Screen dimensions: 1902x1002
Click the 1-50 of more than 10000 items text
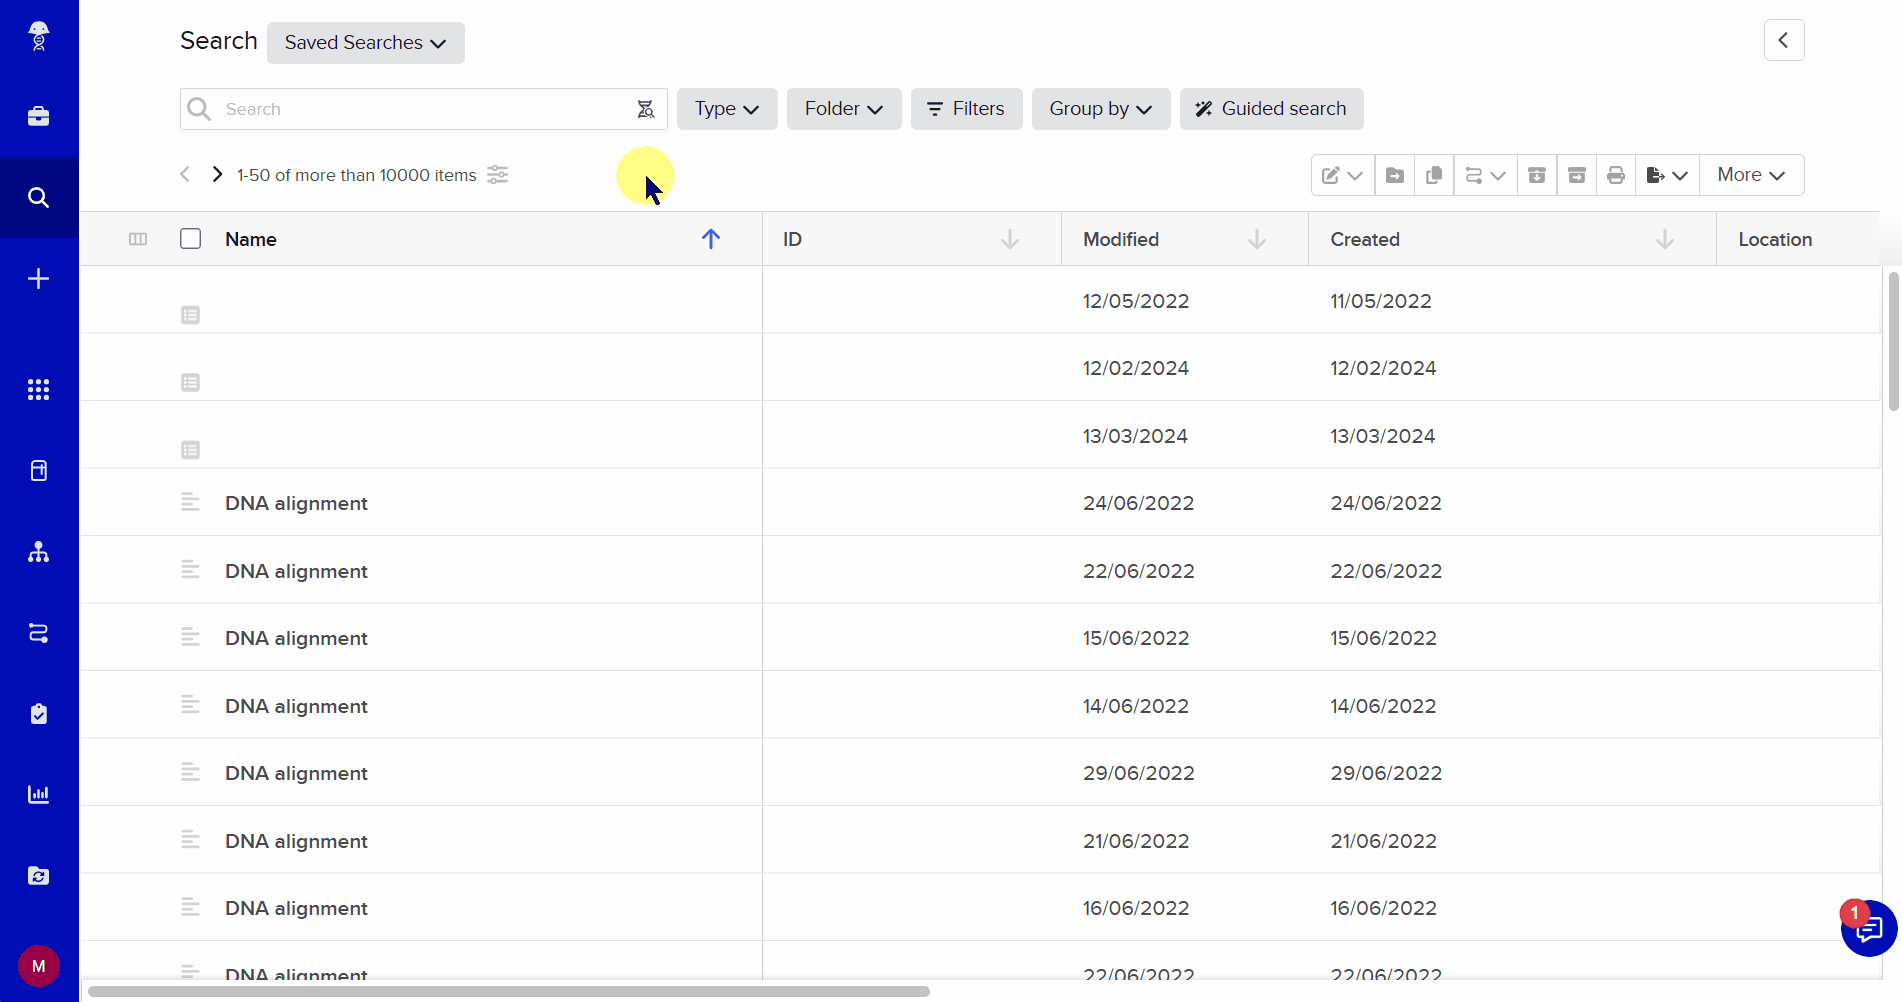[x=357, y=175]
